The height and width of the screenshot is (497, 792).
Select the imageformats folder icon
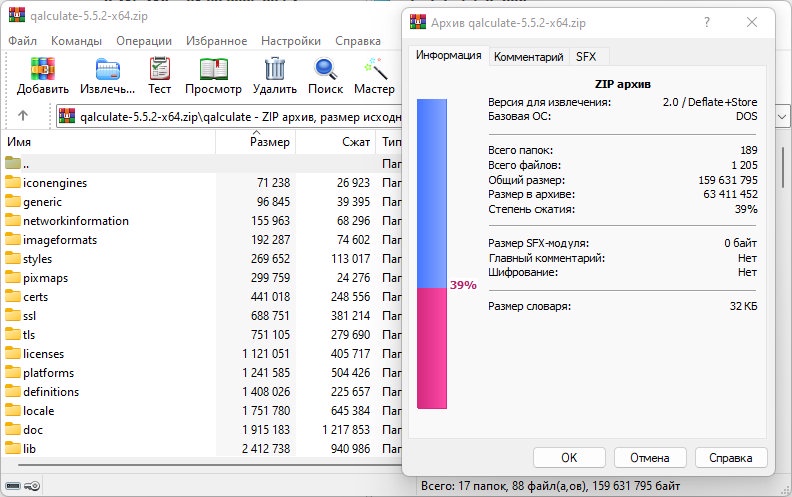point(13,239)
